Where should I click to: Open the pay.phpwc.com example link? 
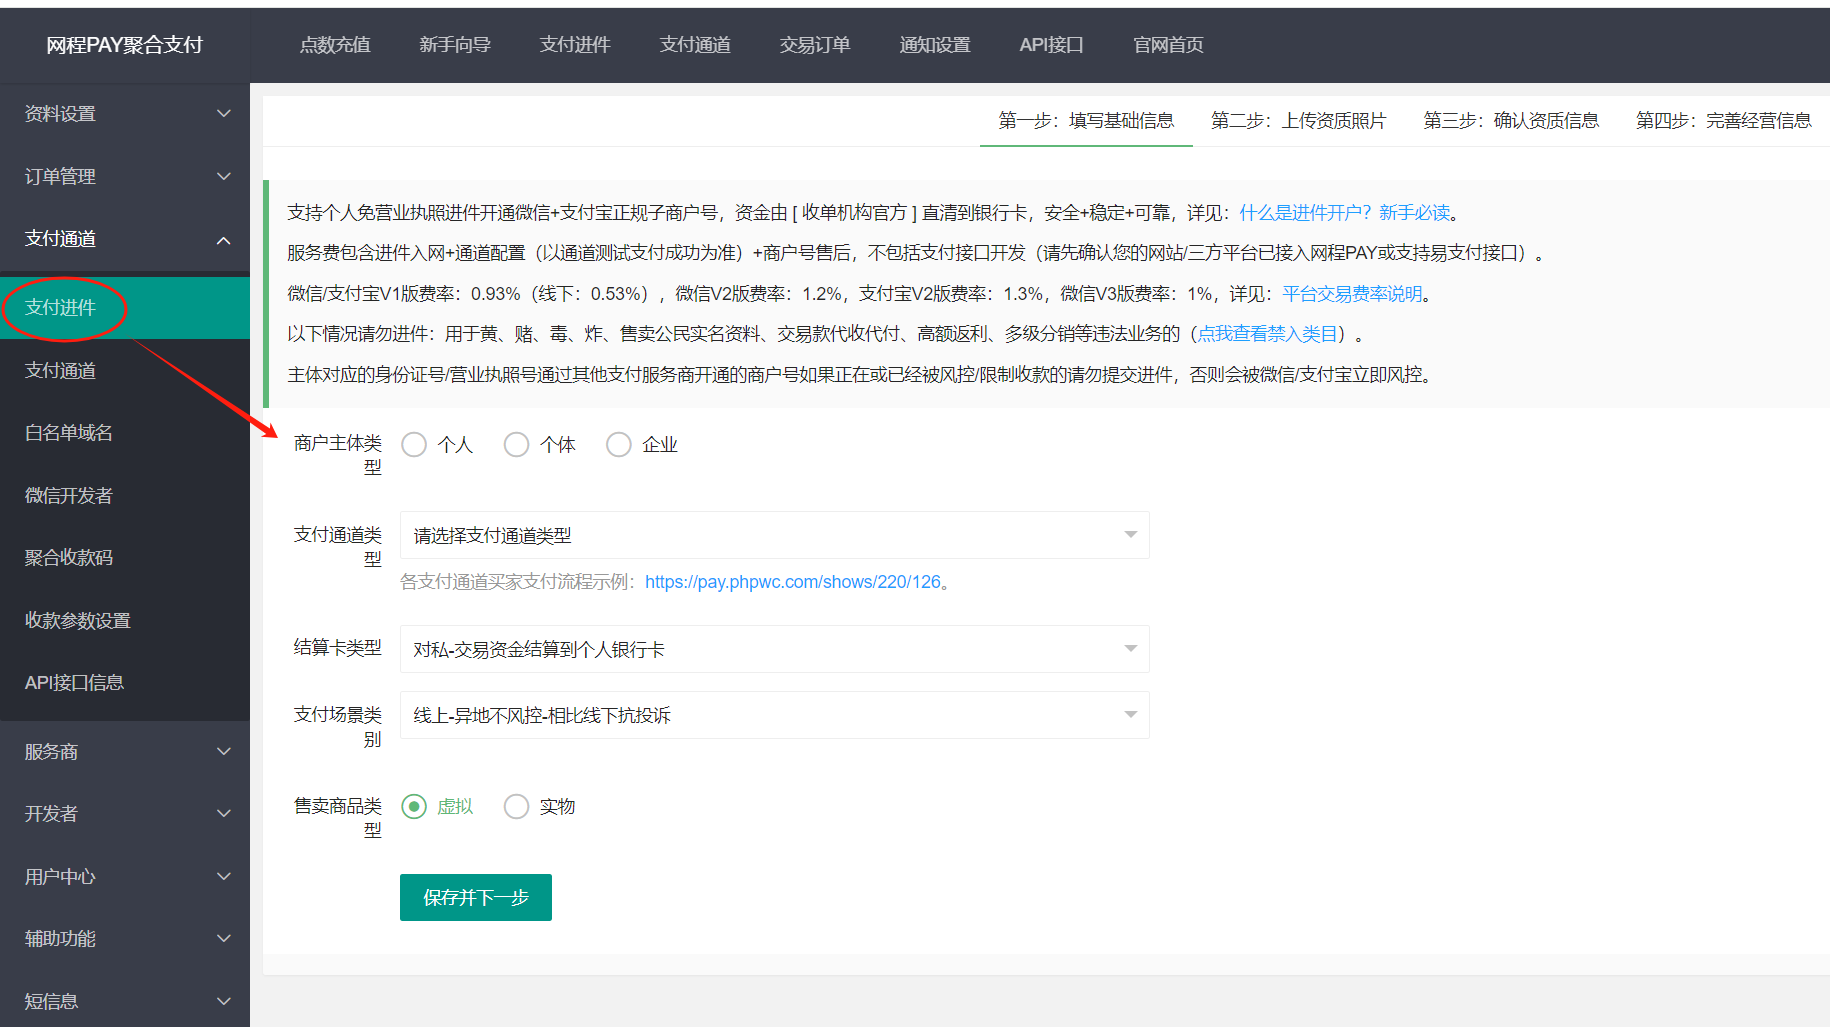click(793, 582)
